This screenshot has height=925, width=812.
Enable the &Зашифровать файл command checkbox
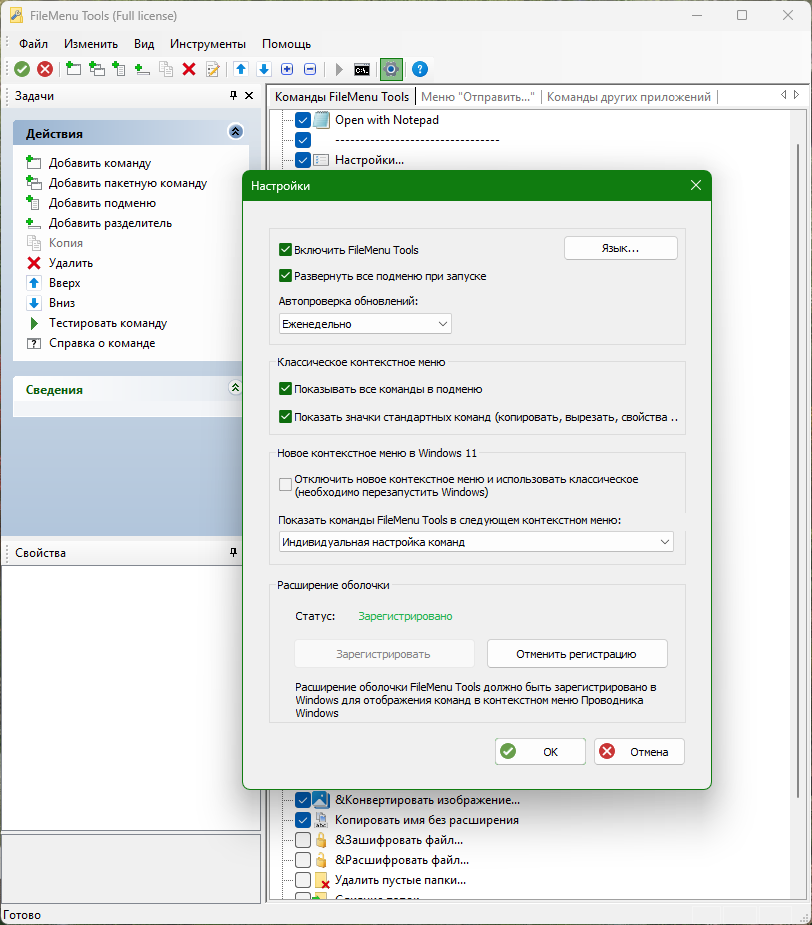point(303,840)
